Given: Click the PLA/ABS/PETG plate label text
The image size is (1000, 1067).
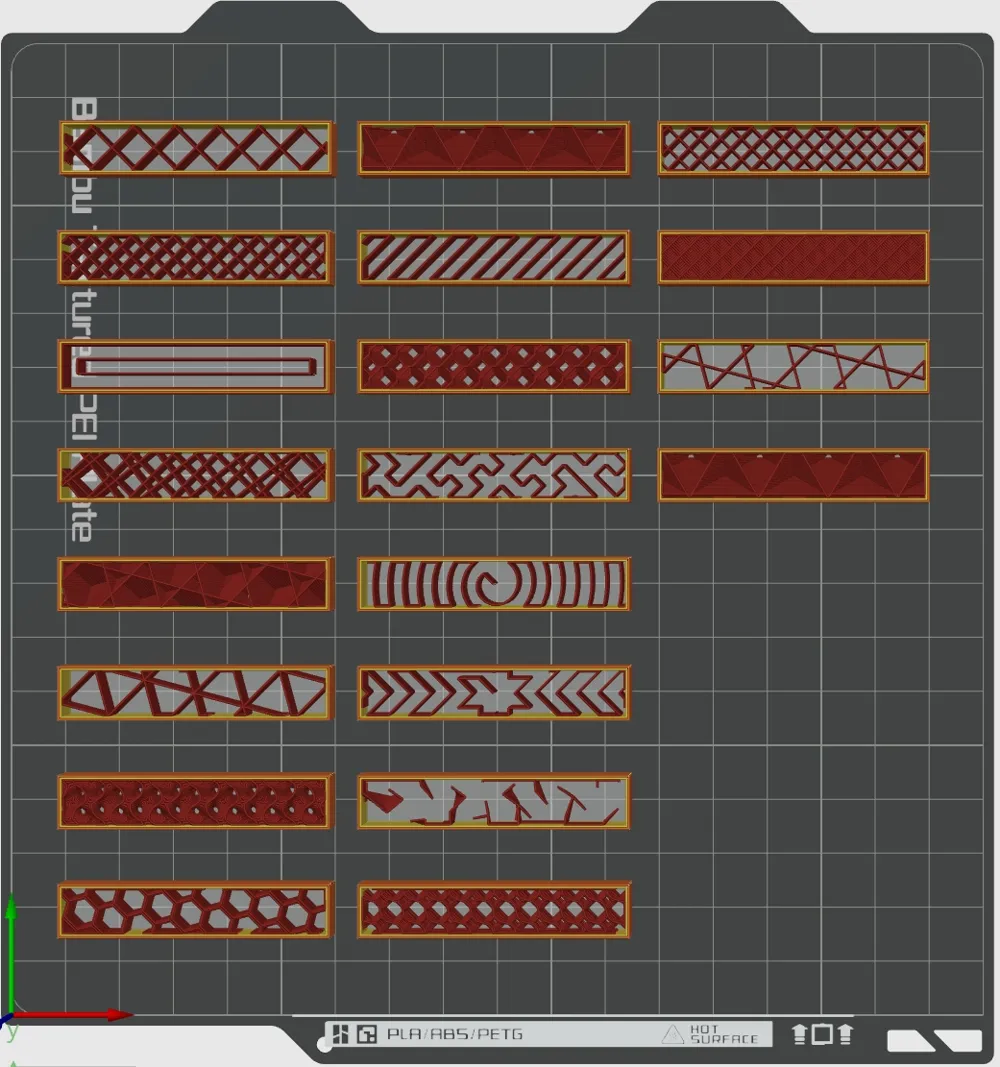Looking at the screenshot, I should click(x=454, y=1034).
